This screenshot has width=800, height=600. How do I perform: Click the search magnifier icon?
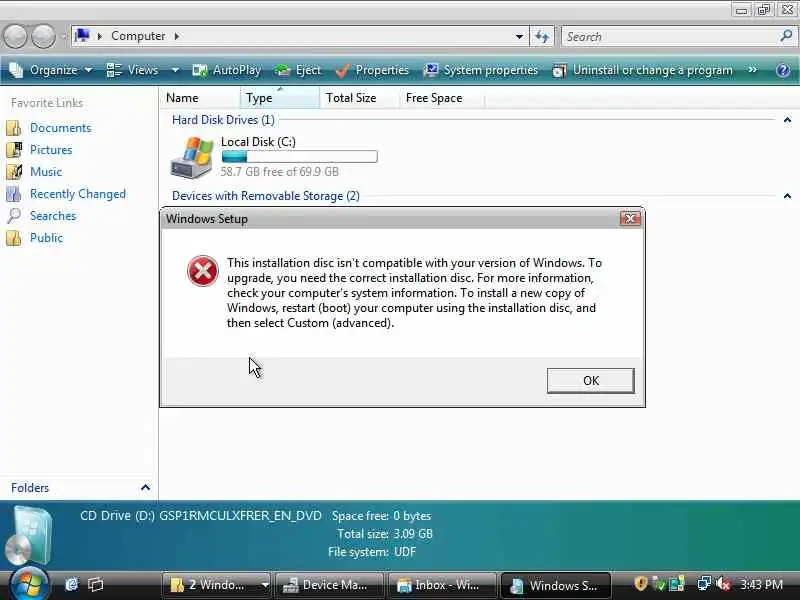[786, 36]
